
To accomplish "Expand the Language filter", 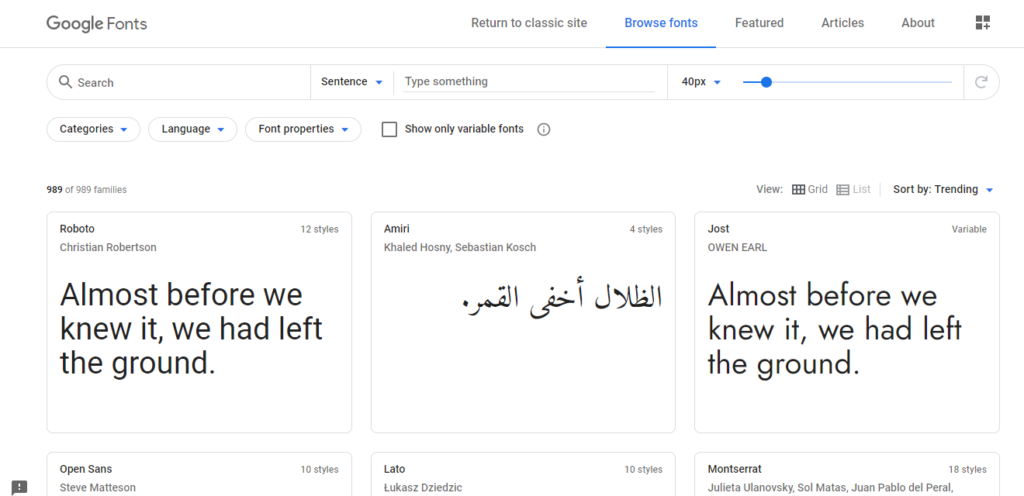I will point(193,129).
